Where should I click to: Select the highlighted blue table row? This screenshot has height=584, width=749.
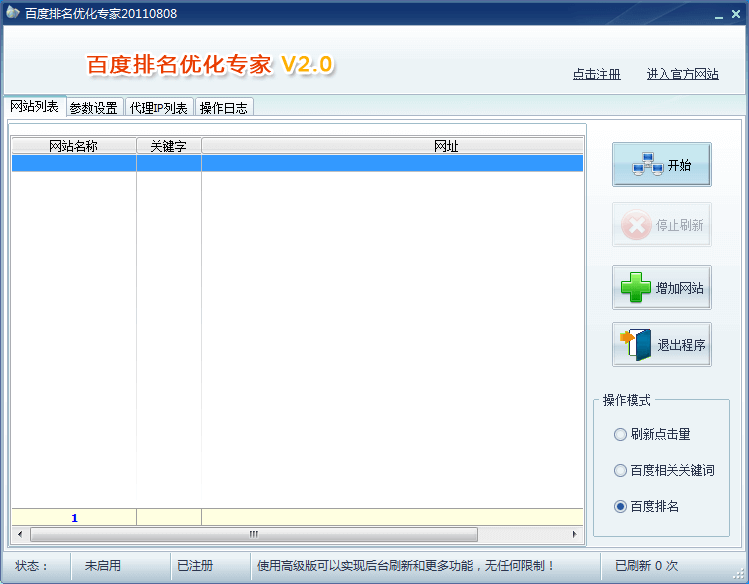pos(297,163)
